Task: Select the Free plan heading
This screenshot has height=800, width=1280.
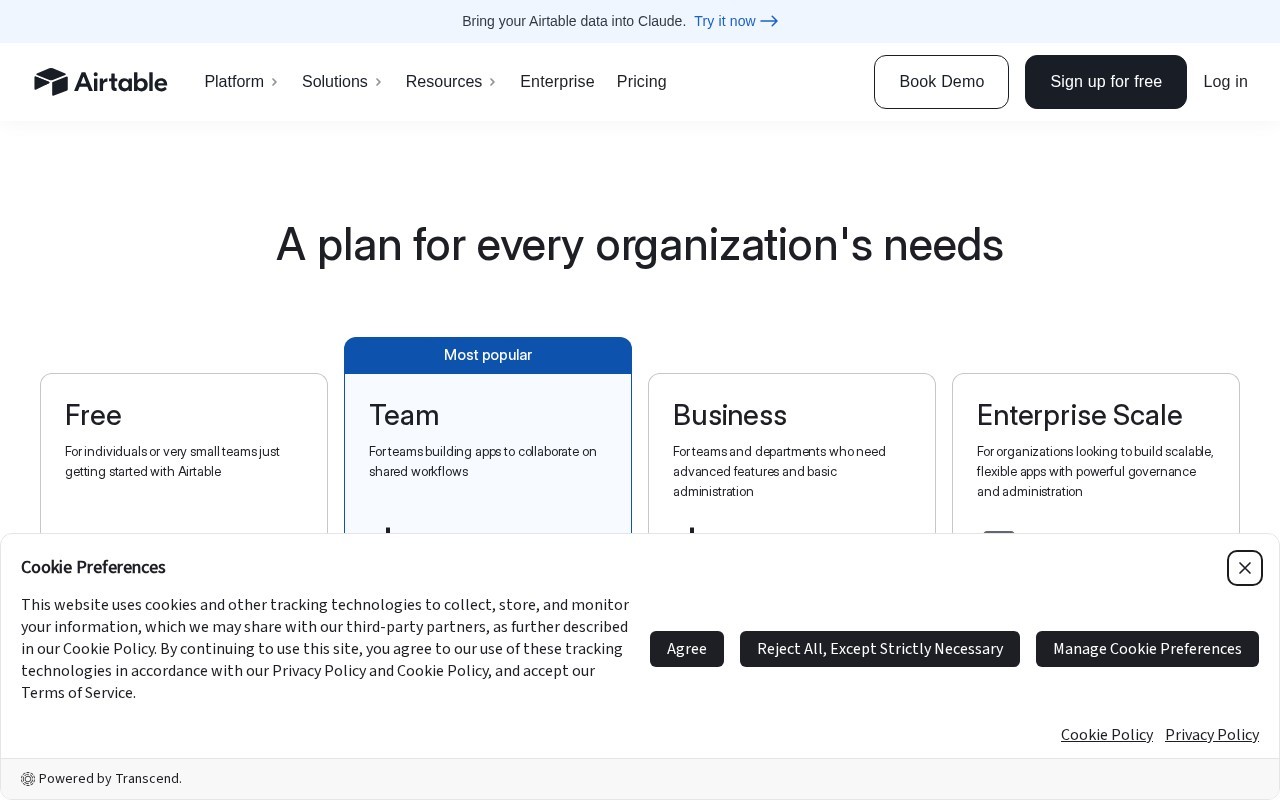Action: pos(93,415)
